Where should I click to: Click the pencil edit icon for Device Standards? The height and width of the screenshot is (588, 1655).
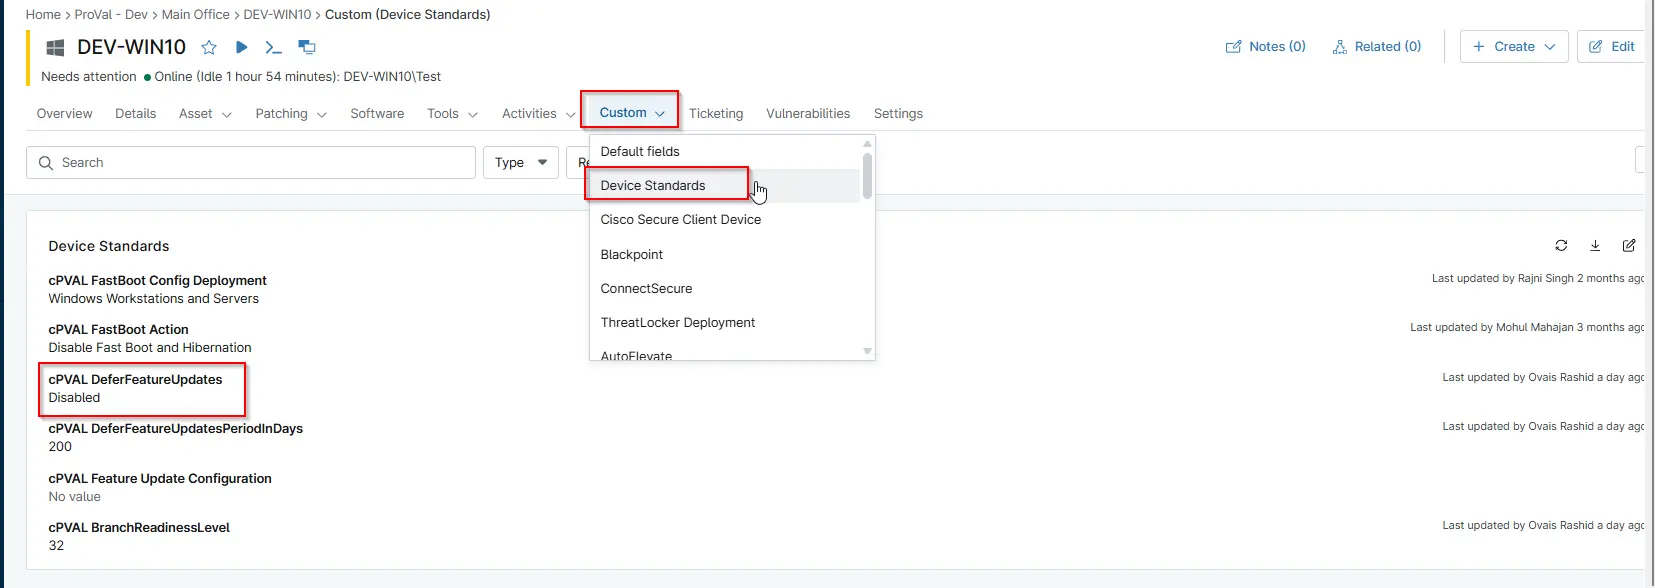pos(1629,245)
